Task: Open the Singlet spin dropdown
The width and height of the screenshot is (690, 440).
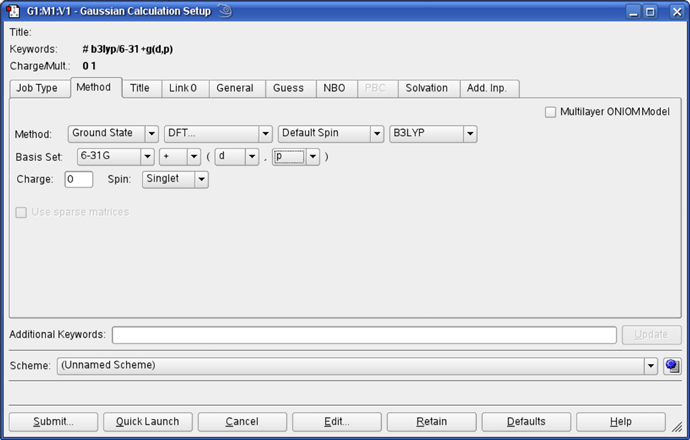Action: 175,180
